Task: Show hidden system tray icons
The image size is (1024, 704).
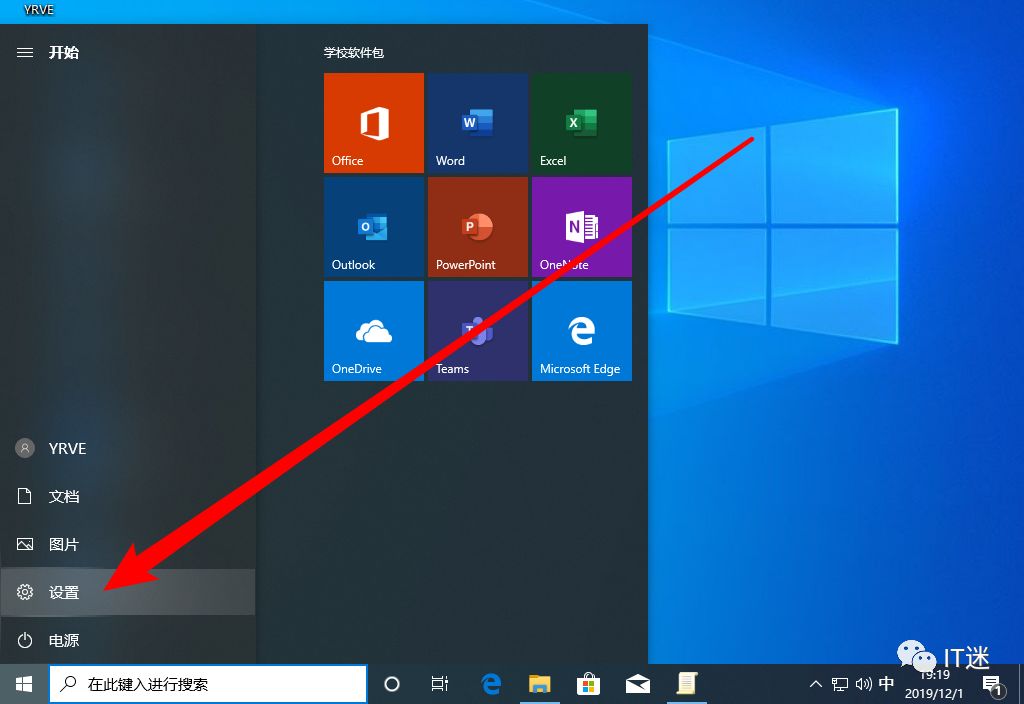Action: click(x=815, y=684)
